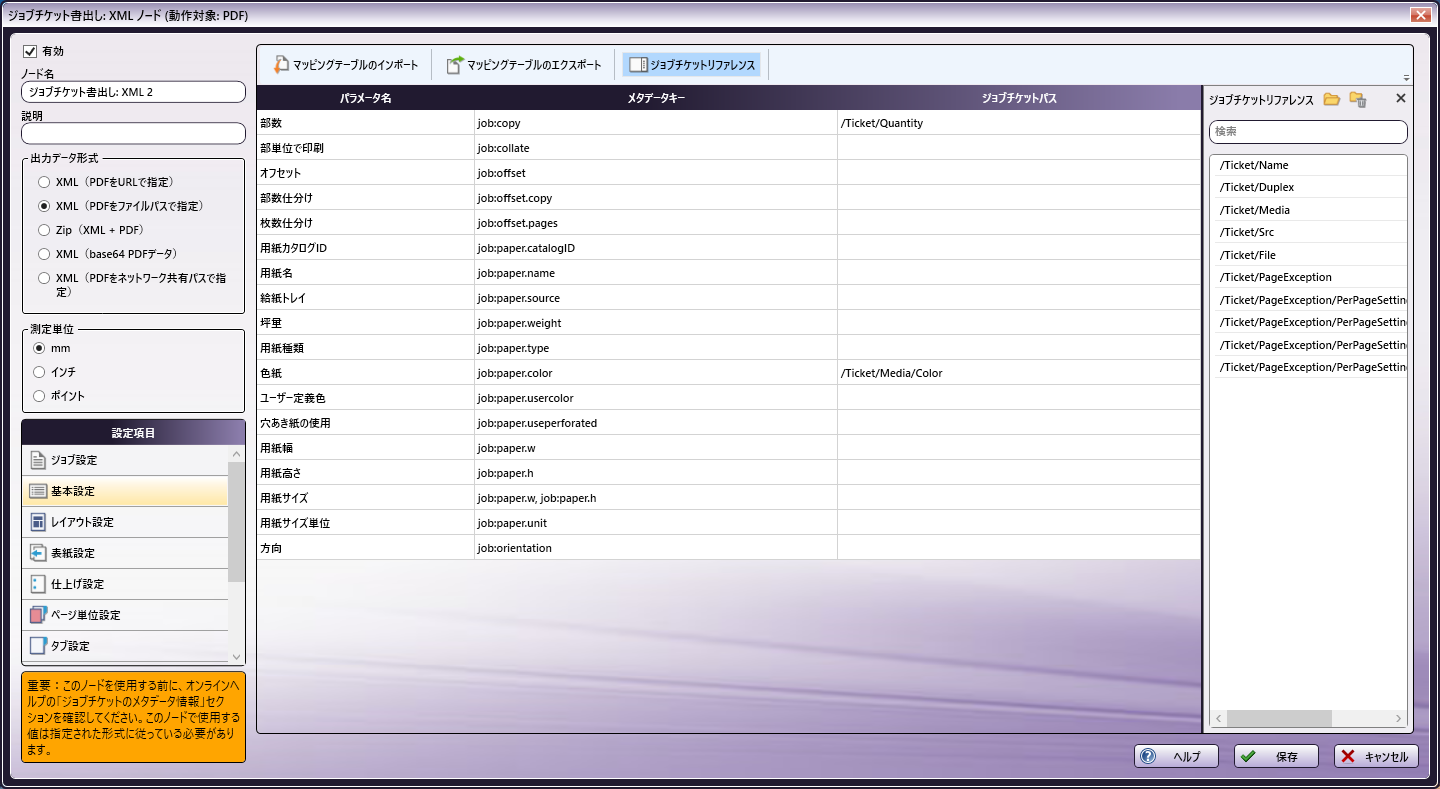Viewport: 1440px width, 789px height.
Task: Click the job:collate metadata key cell
Action: click(656, 148)
